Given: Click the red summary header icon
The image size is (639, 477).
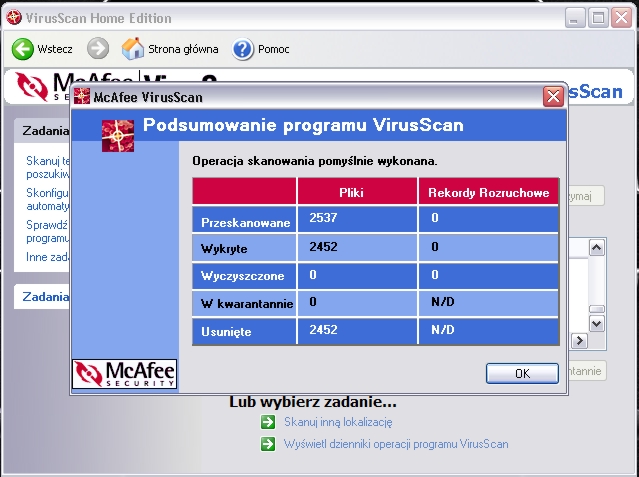Looking at the screenshot, I should point(118,136).
